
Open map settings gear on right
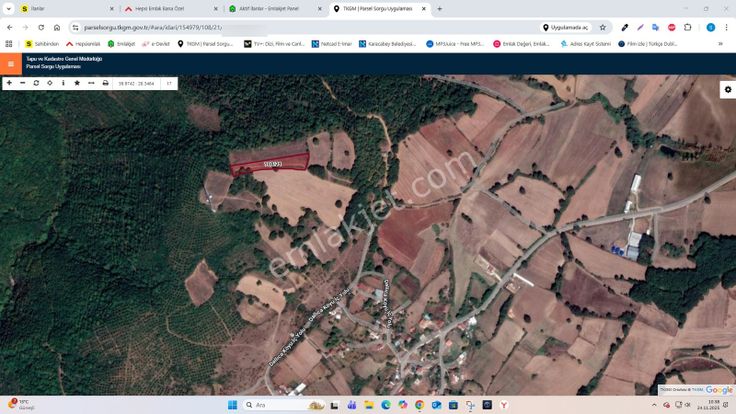pyautogui.click(x=727, y=90)
